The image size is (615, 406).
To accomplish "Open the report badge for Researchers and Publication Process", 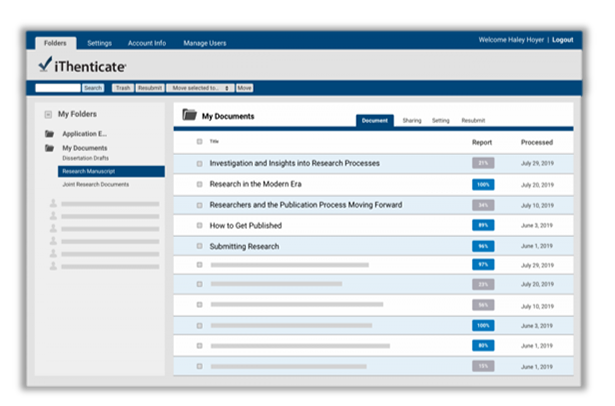I will (x=483, y=205).
